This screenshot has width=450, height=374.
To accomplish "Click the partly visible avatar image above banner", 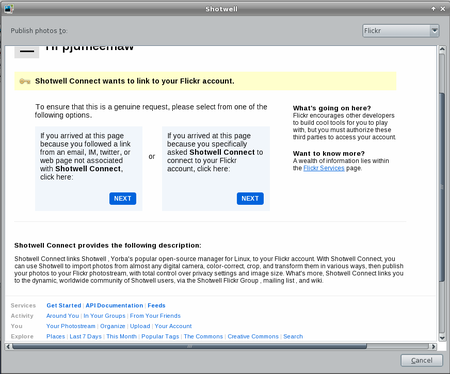I will coord(27,52).
